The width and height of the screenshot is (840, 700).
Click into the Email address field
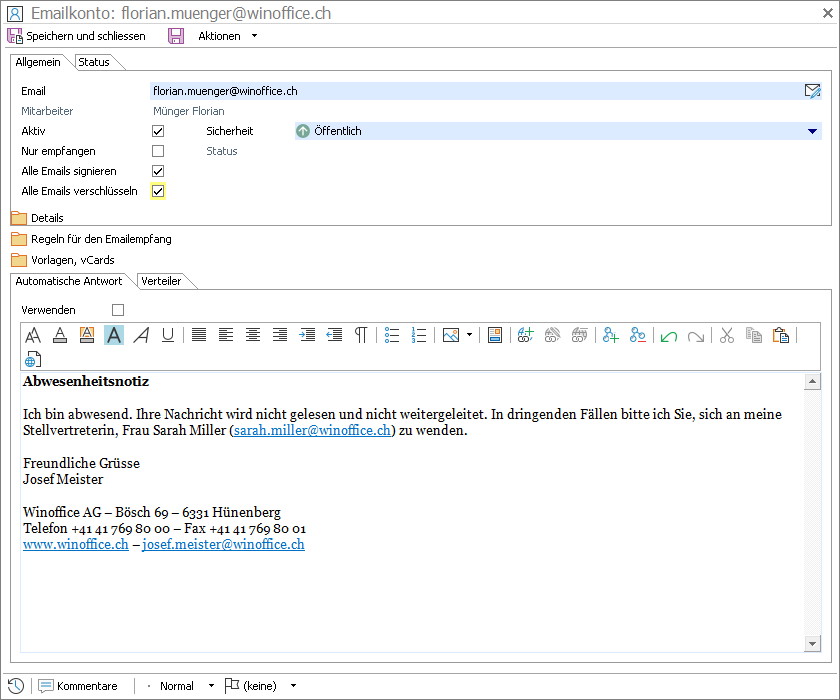[x=470, y=91]
